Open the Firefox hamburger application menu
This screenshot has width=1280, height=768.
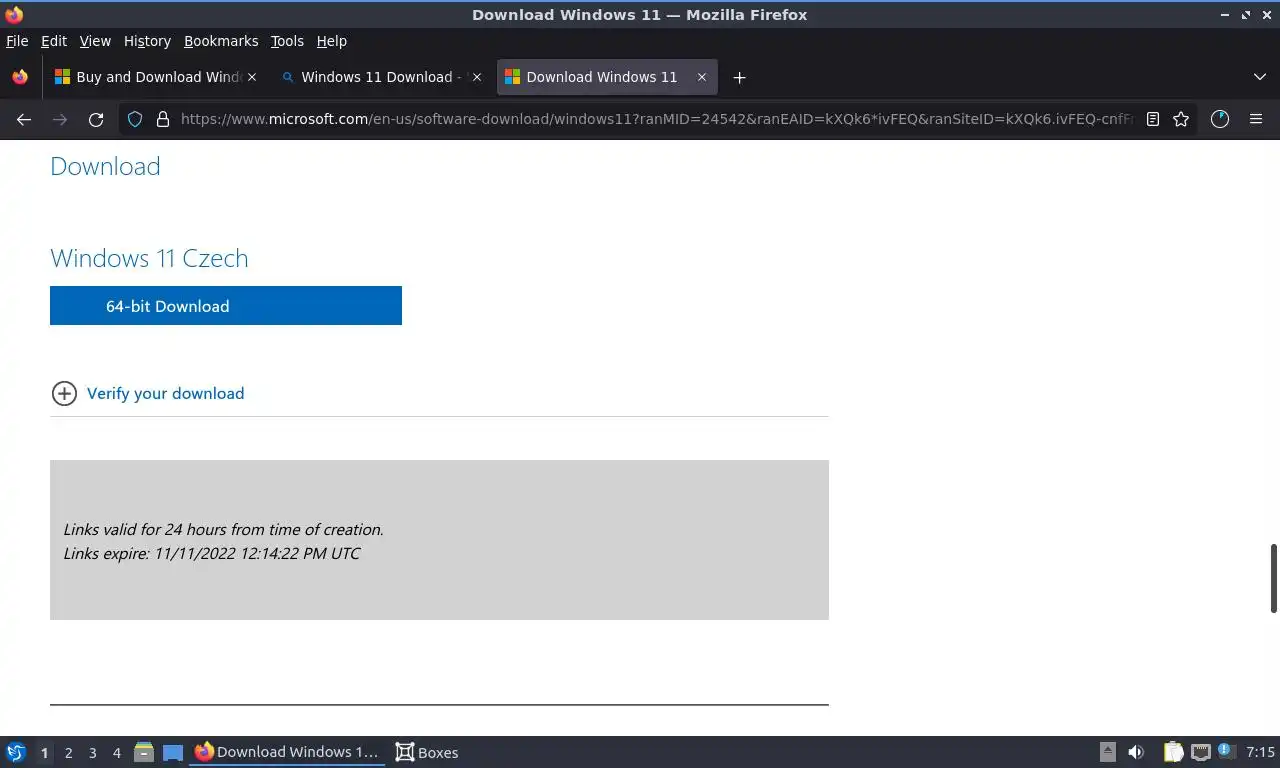(x=1256, y=119)
